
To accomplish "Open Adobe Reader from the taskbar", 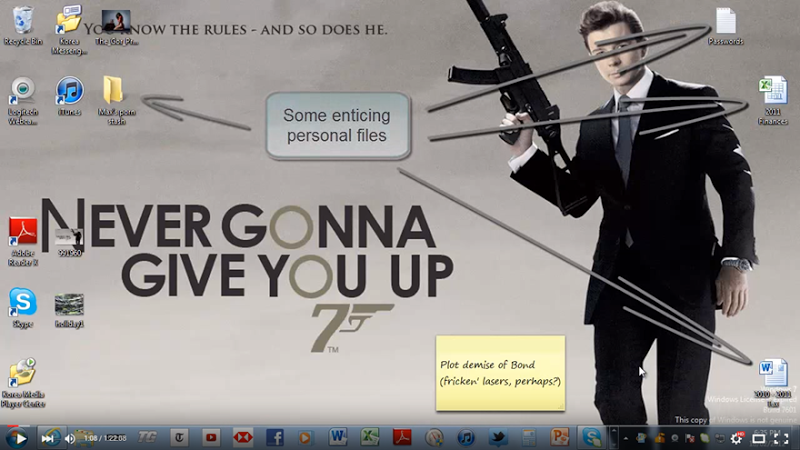I will click(x=402, y=437).
